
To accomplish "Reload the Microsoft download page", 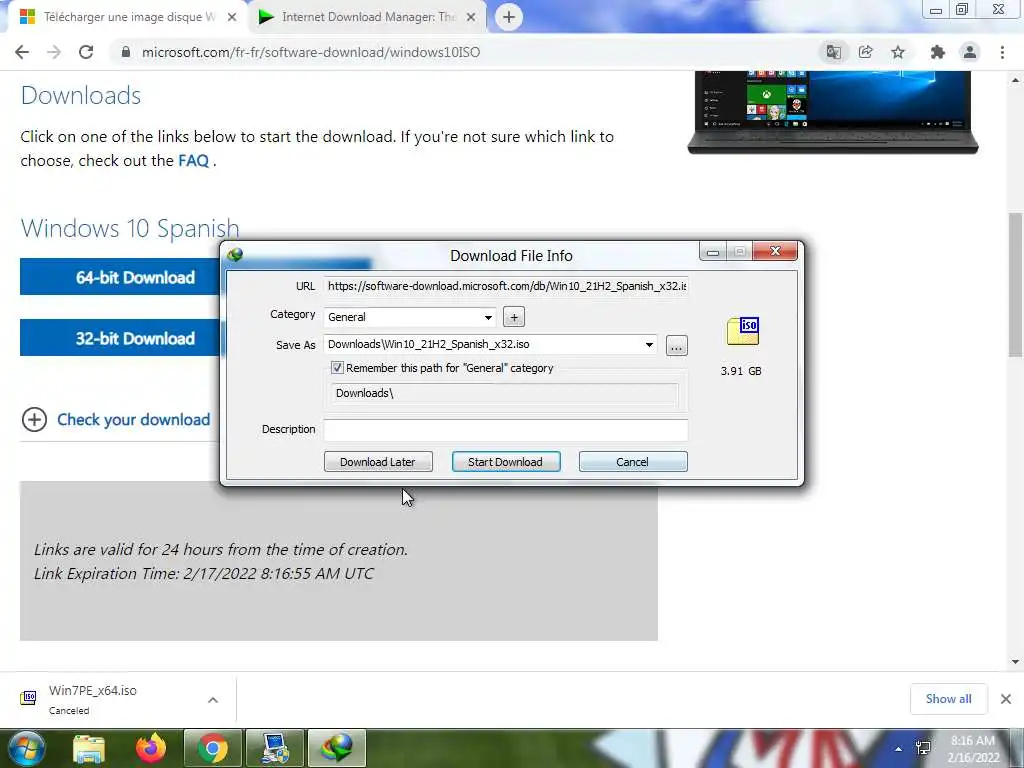I will (86, 52).
